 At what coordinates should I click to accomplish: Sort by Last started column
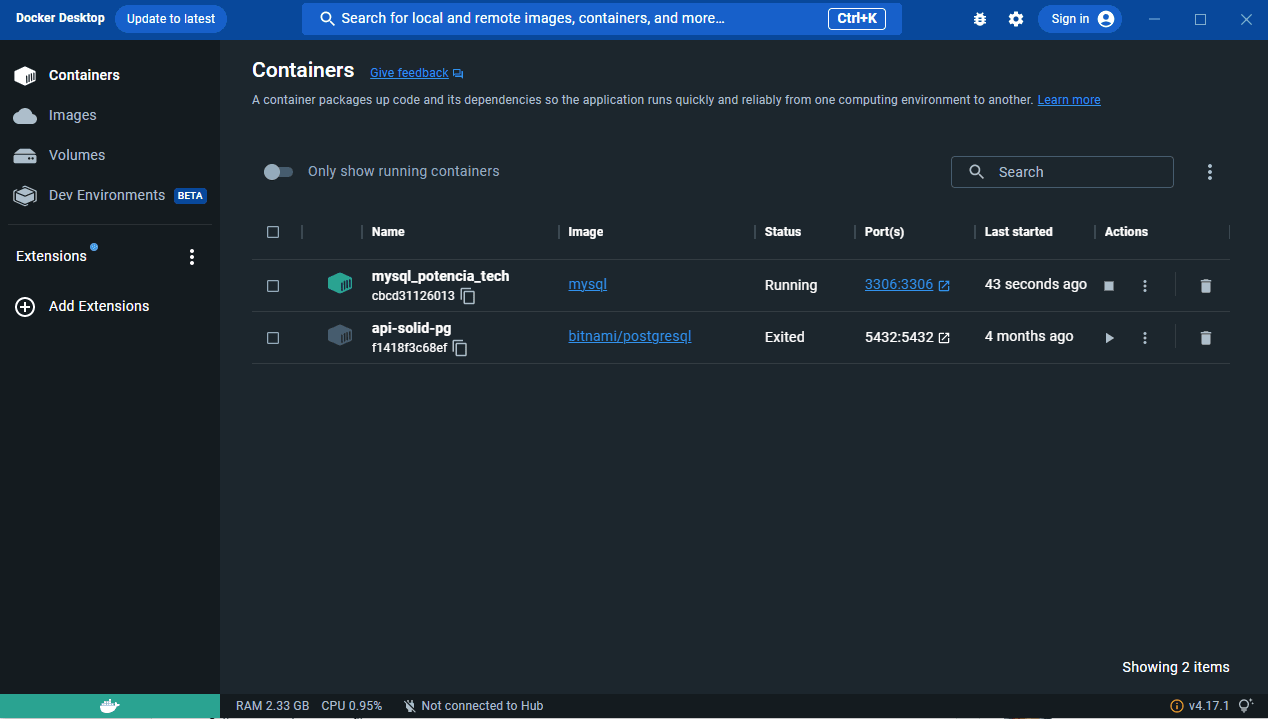[x=1018, y=232]
